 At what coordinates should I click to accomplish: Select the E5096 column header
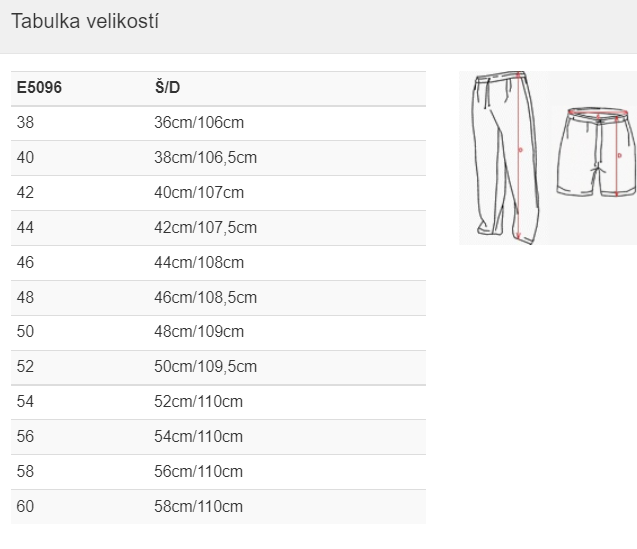(x=39, y=87)
